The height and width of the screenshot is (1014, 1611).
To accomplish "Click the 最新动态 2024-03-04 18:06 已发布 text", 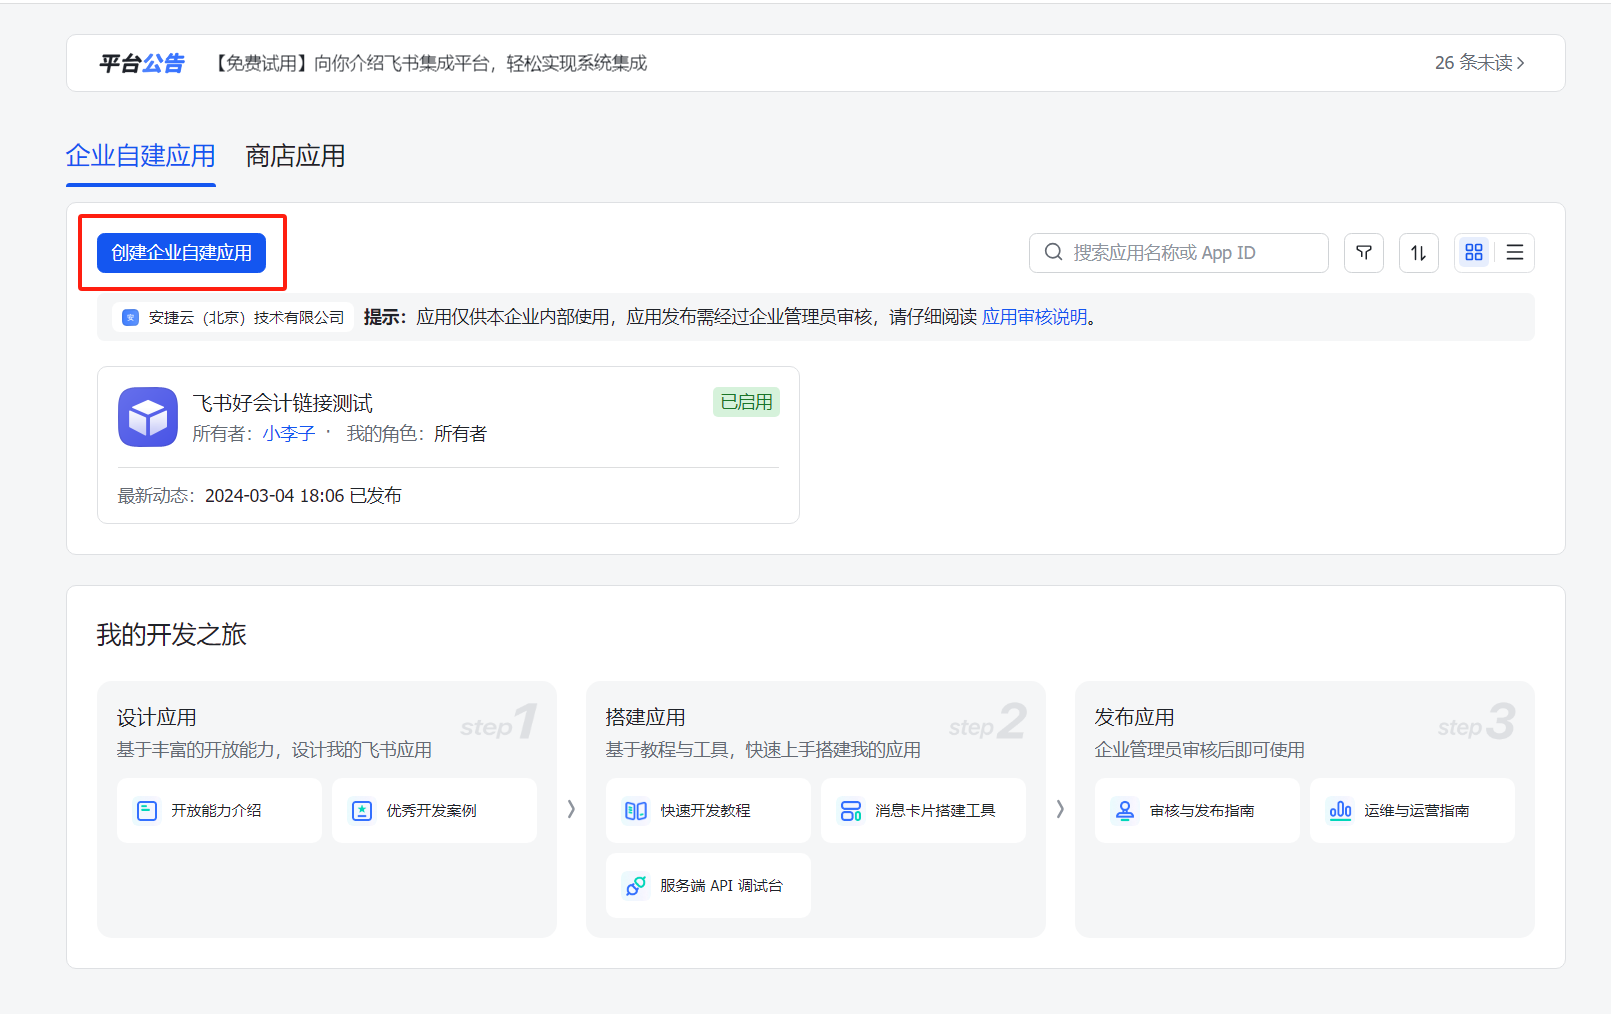I will tap(260, 495).
